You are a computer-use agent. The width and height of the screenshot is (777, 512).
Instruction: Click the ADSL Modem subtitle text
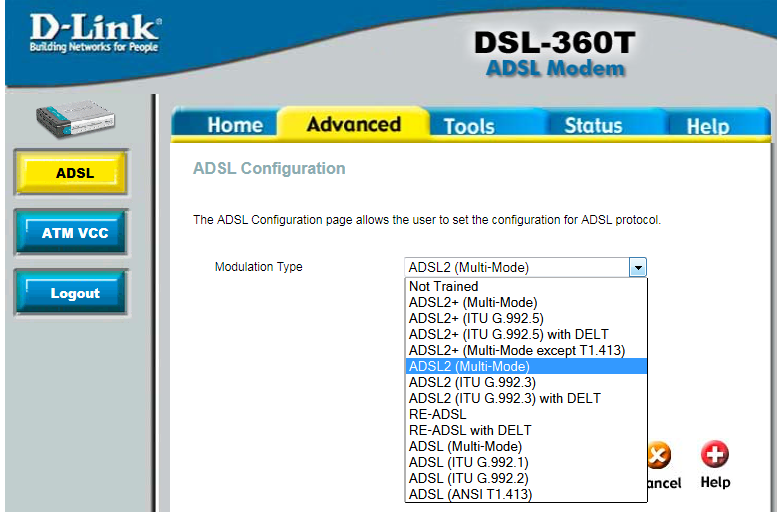pos(555,68)
